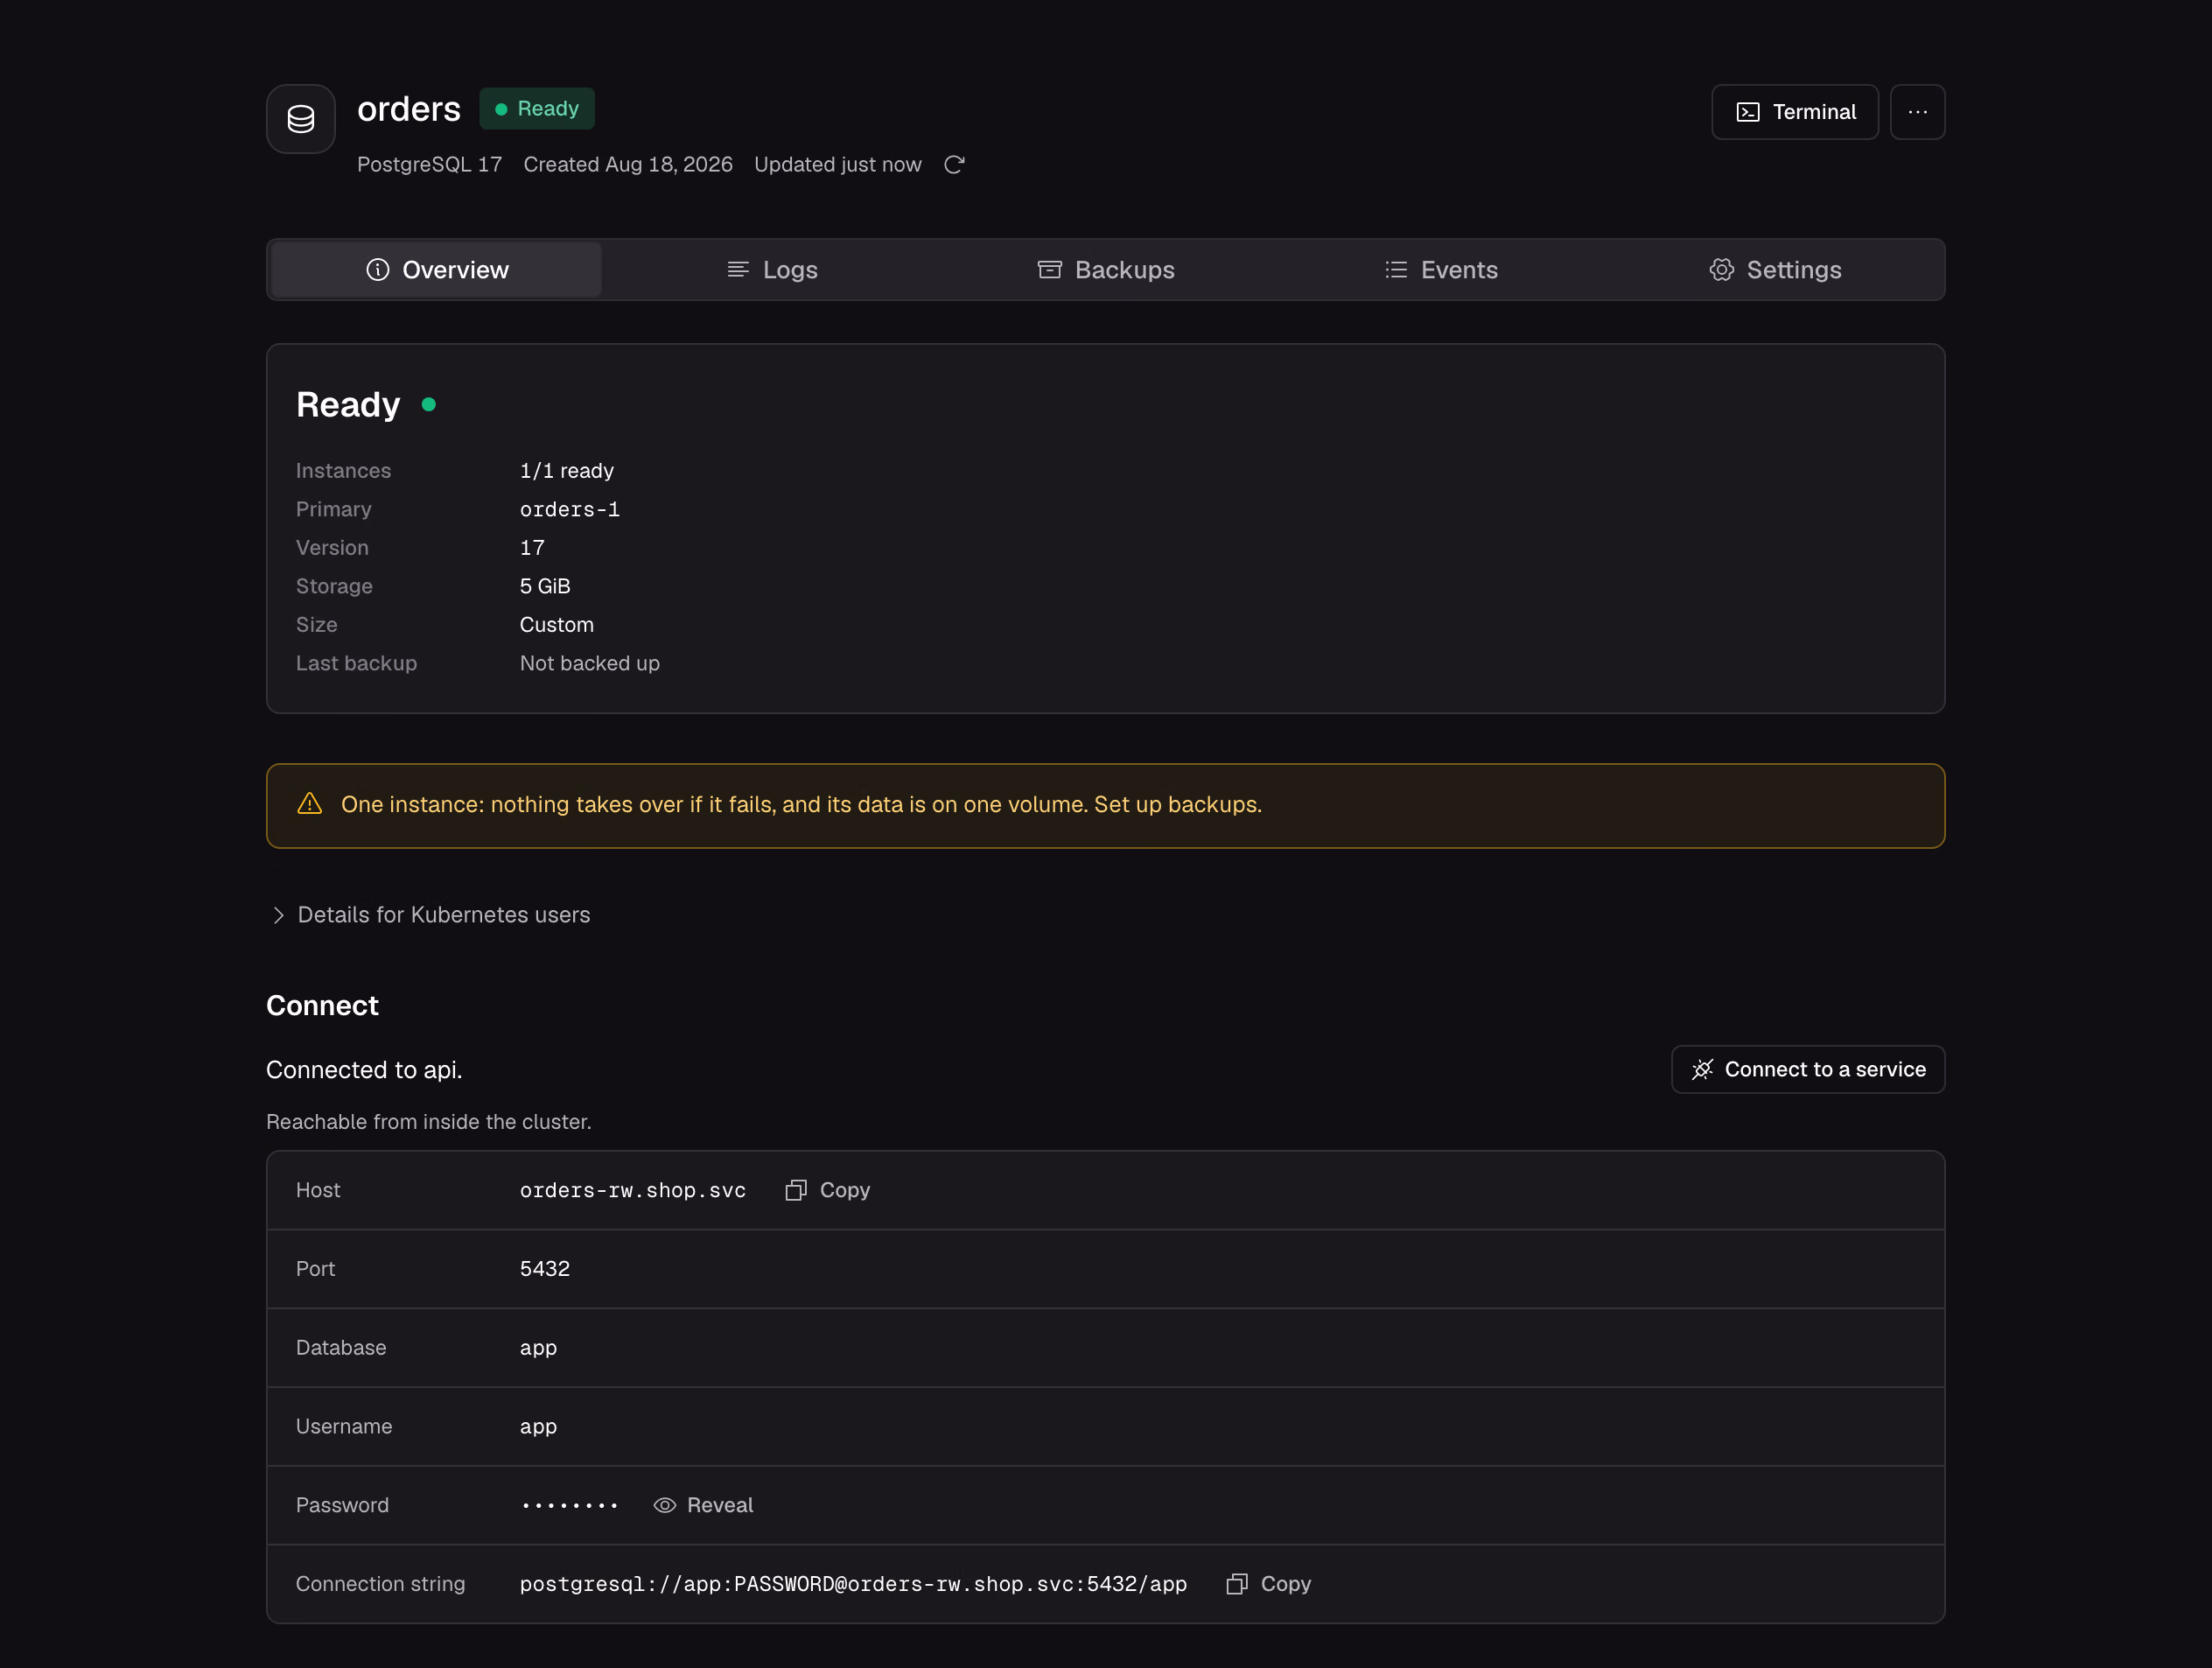Click the orders database icon
This screenshot has width=2212, height=1668.
tap(300, 119)
